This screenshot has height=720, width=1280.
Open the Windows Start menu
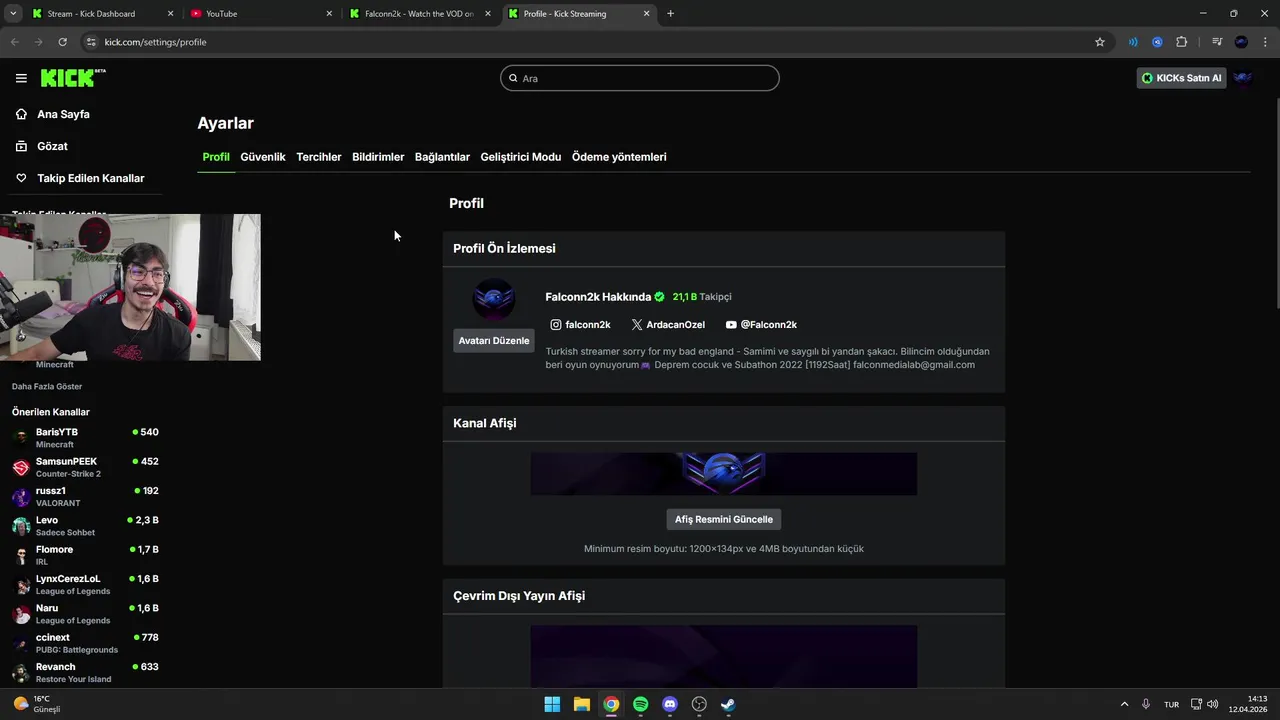[x=552, y=704]
